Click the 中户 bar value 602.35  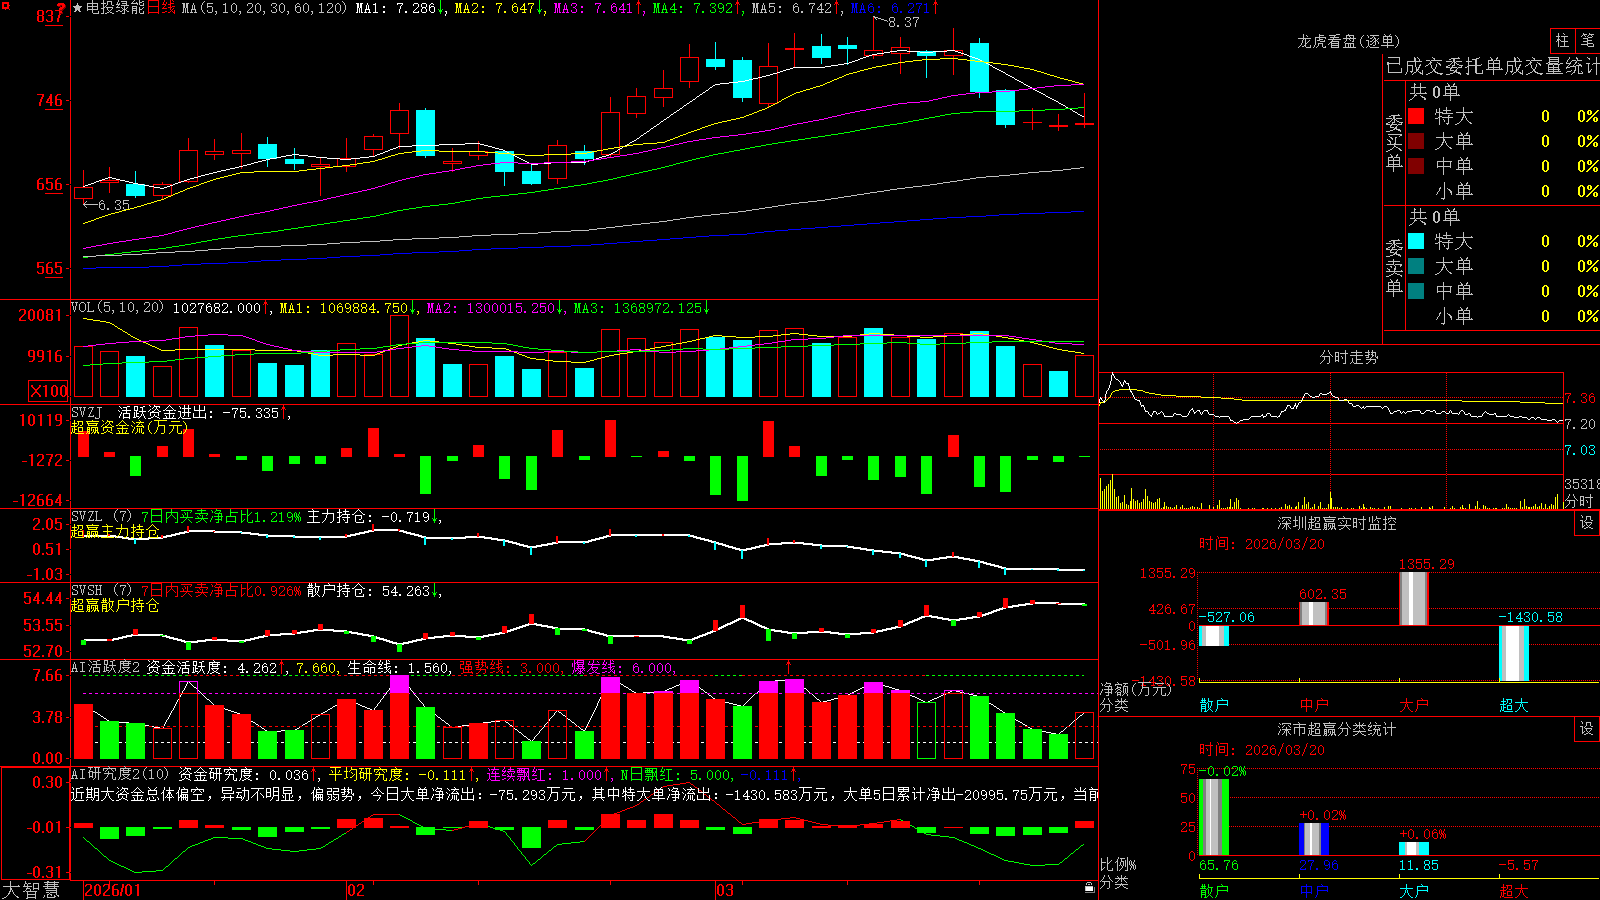pos(1322,594)
